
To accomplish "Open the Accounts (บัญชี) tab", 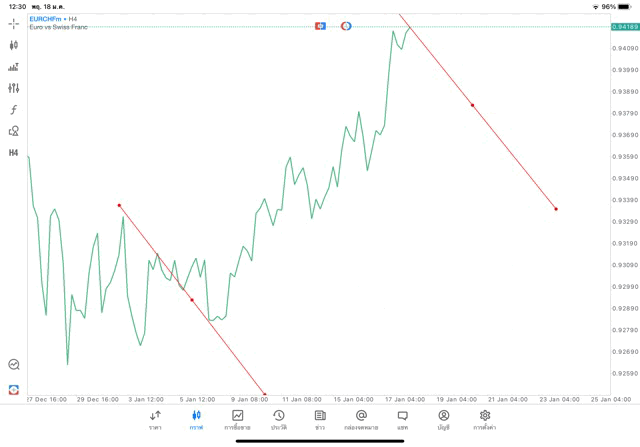I will pyautogui.click(x=443, y=419).
